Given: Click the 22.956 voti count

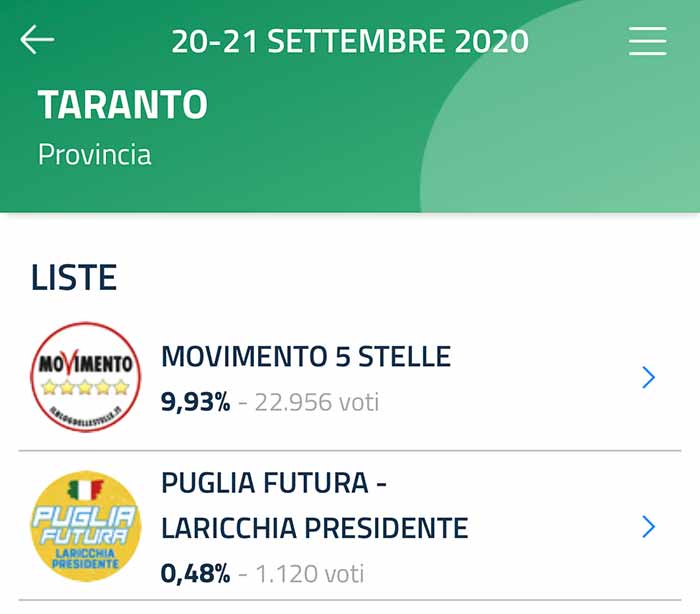Looking at the screenshot, I should click(317, 401).
